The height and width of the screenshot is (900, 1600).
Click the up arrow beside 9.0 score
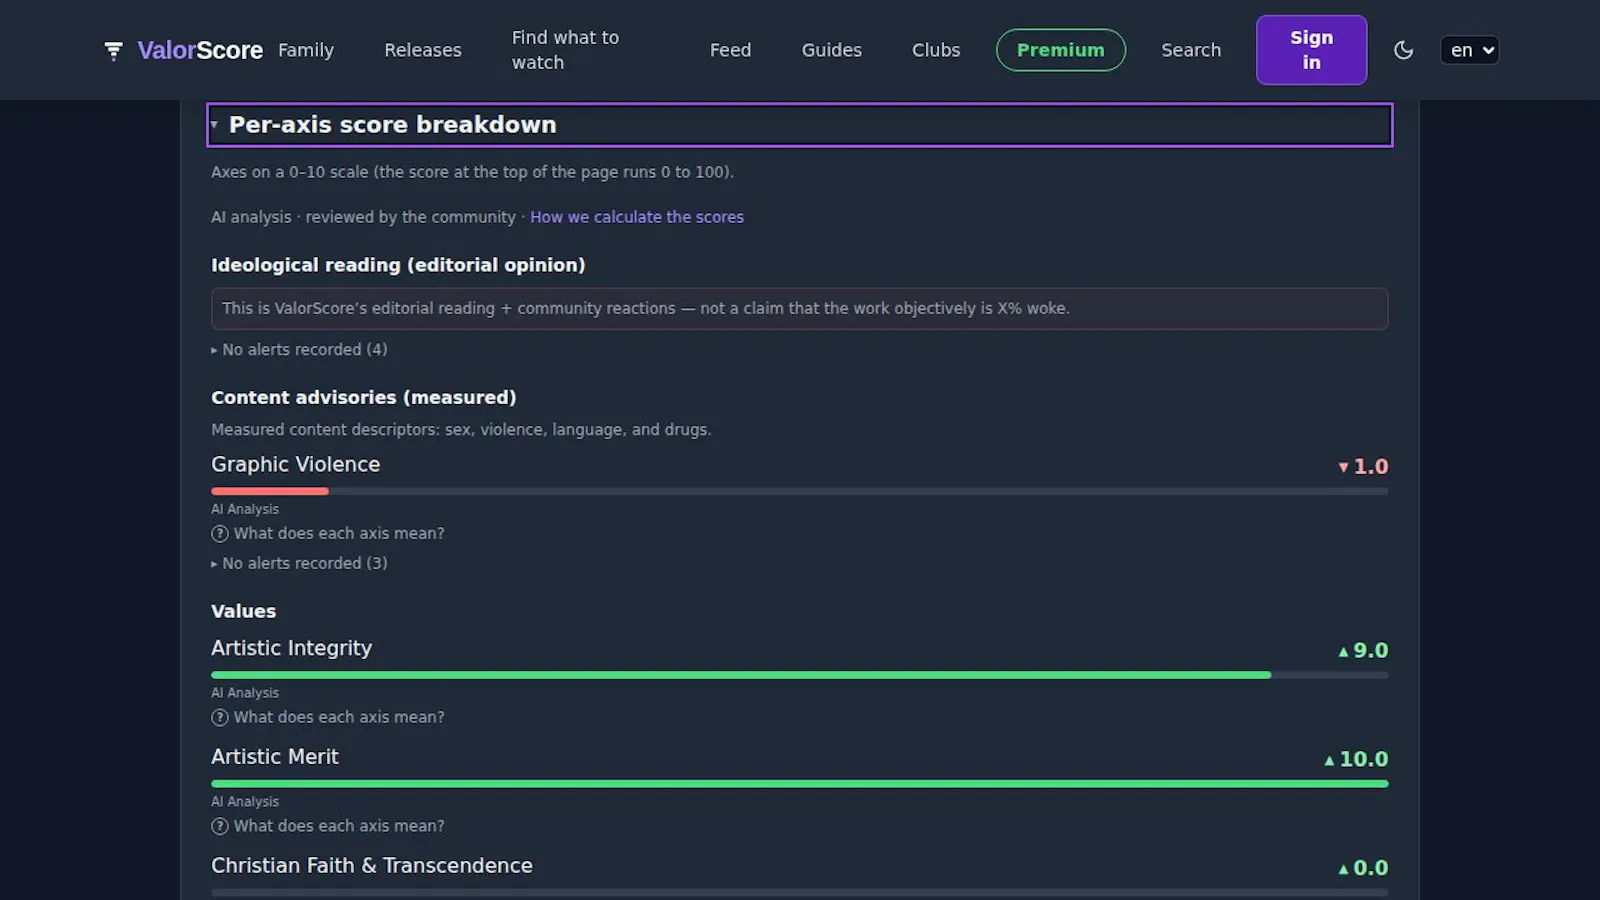pyautogui.click(x=1343, y=651)
